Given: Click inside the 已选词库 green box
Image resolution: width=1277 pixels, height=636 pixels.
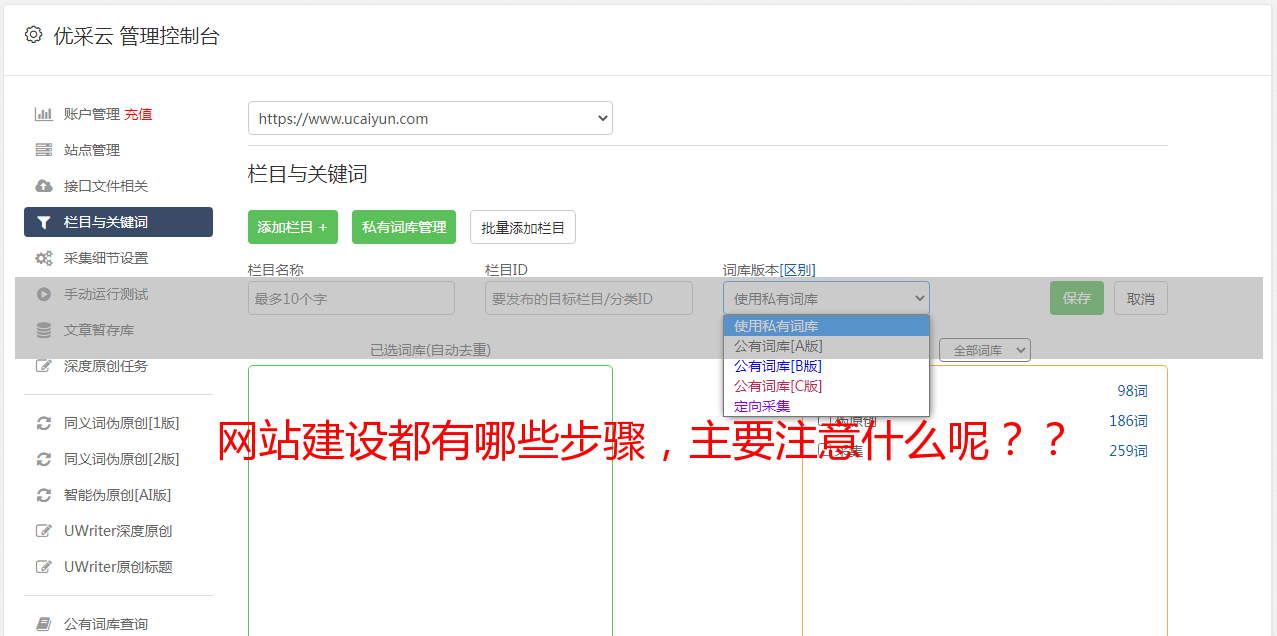Looking at the screenshot, I should click(430, 500).
